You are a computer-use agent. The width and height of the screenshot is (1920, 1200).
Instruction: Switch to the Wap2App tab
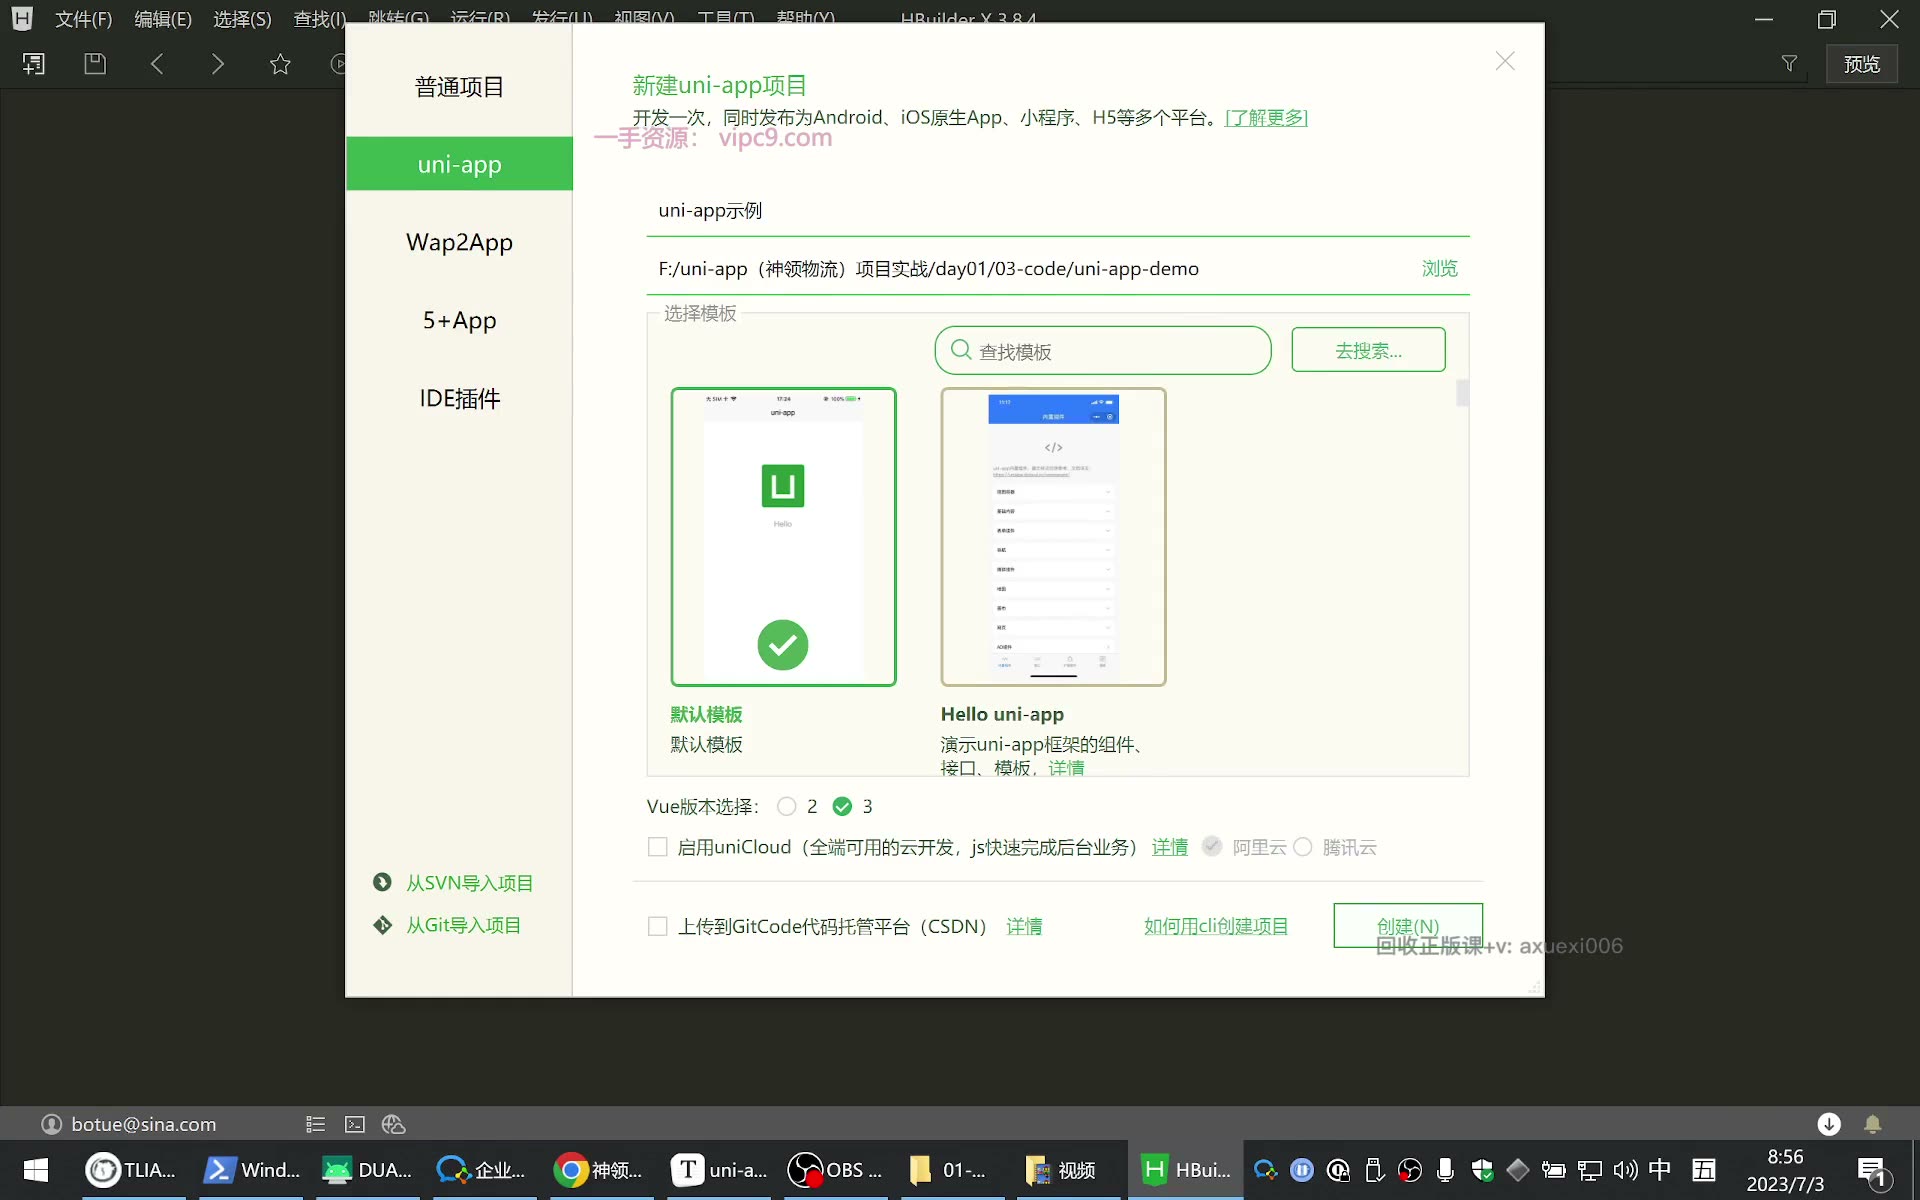459,242
